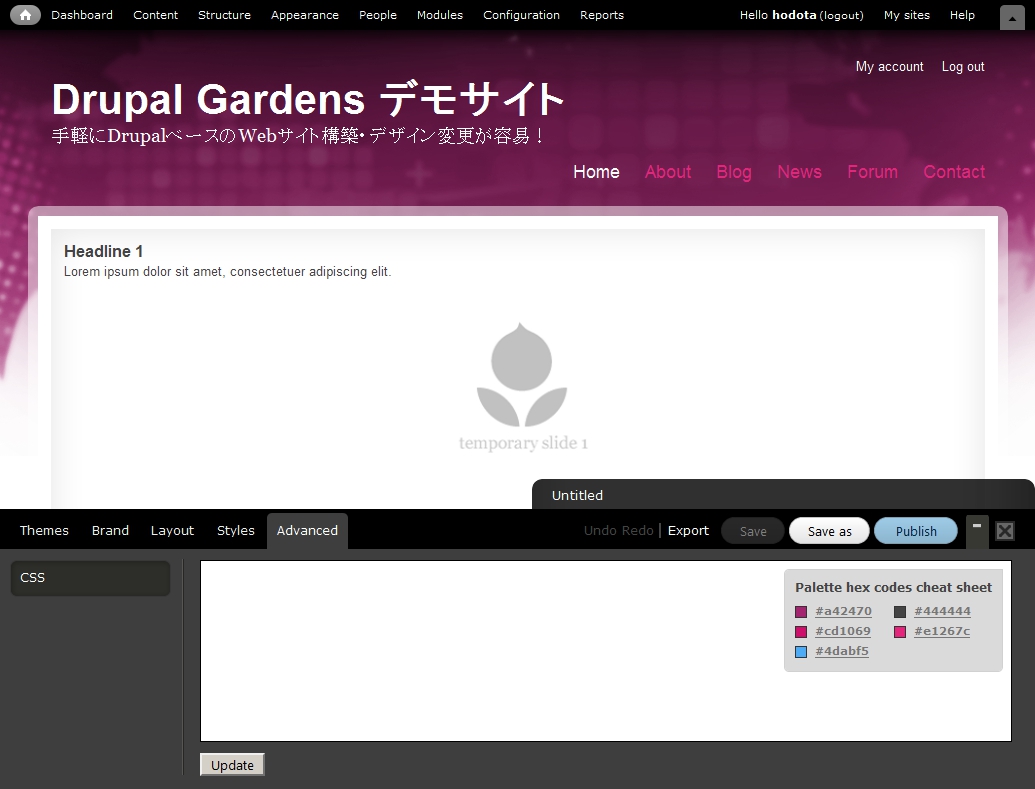Click the Japanese site slogan text
The height and width of the screenshot is (789, 1035).
click(298, 136)
